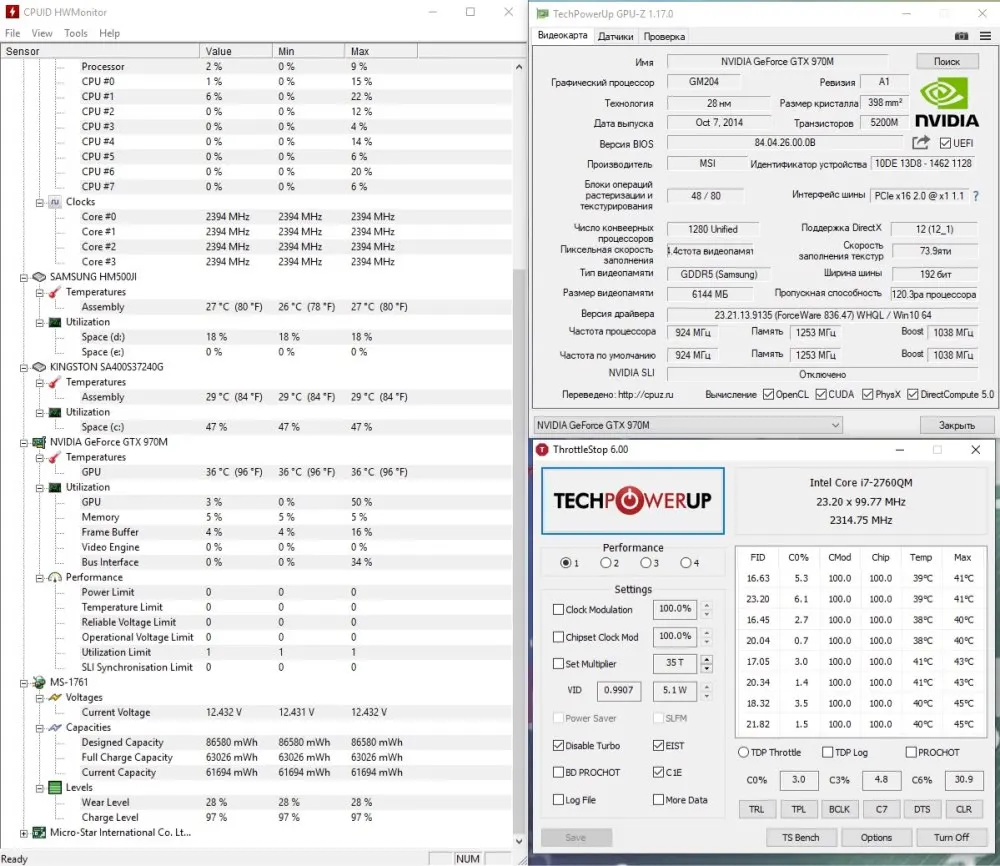
Task: Click the SAMSUNG HM500JI drive icon
Action: tap(40, 277)
